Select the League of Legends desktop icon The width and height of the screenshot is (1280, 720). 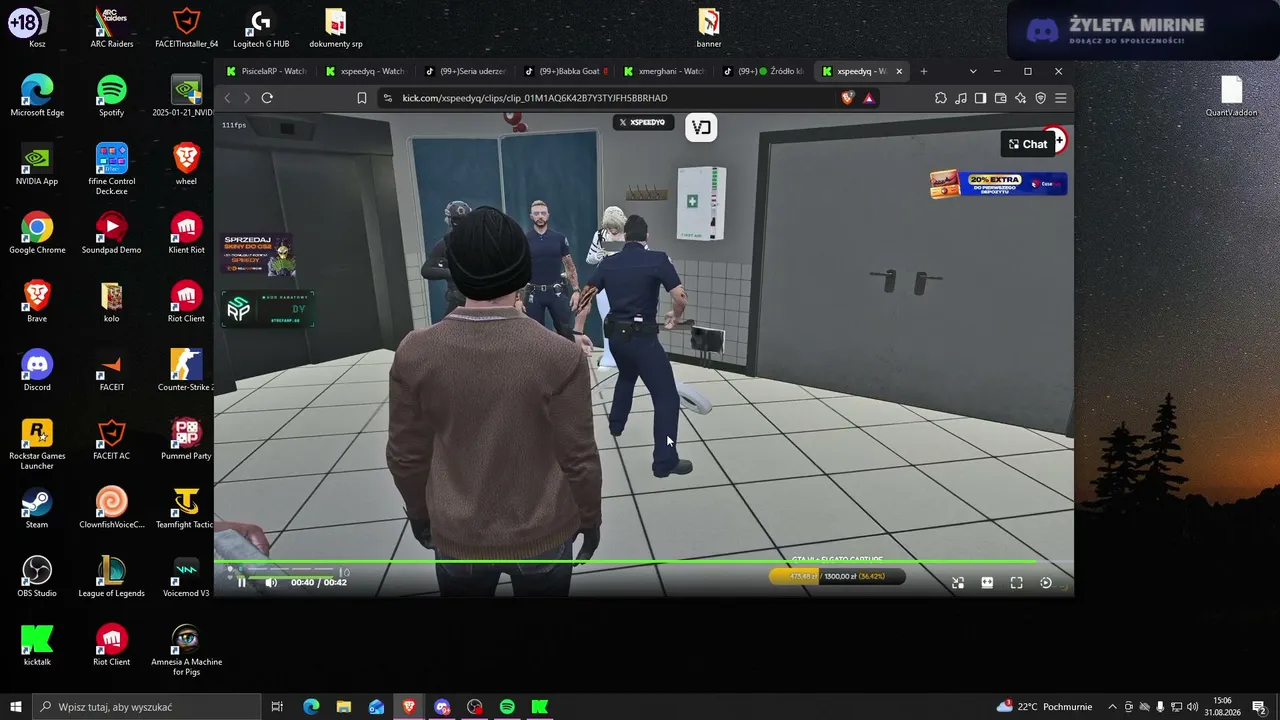[x=111, y=577]
